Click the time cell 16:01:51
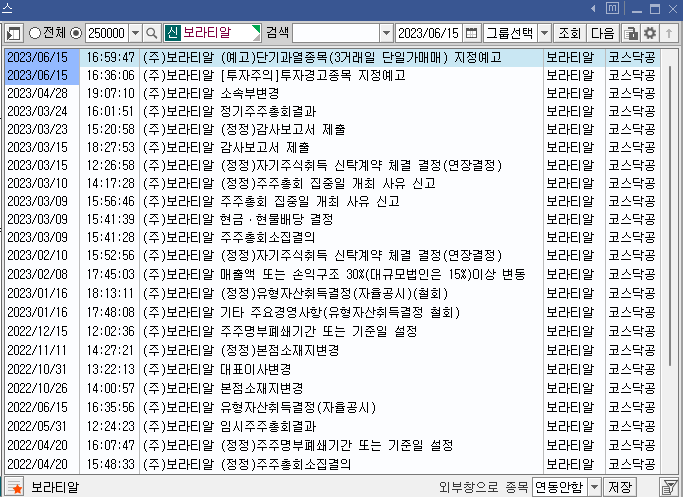 pyautogui.click(x=110, y=112)
